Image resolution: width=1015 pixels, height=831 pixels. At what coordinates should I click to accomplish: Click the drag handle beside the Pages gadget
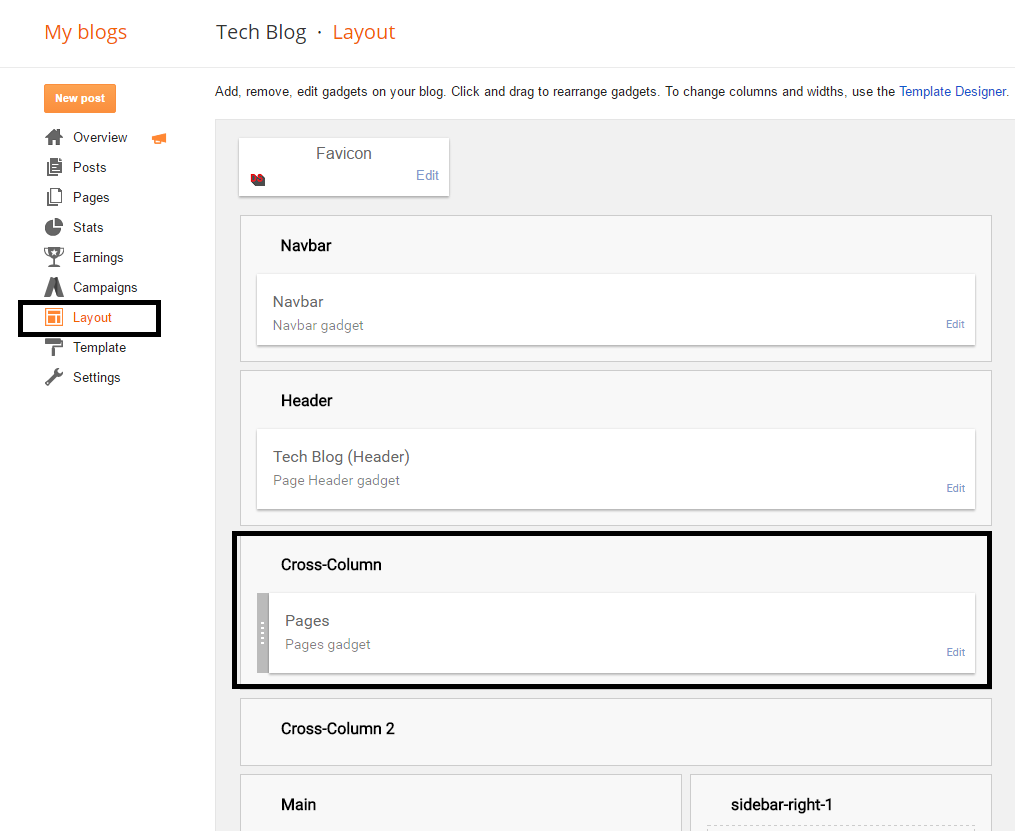[263, 634]
